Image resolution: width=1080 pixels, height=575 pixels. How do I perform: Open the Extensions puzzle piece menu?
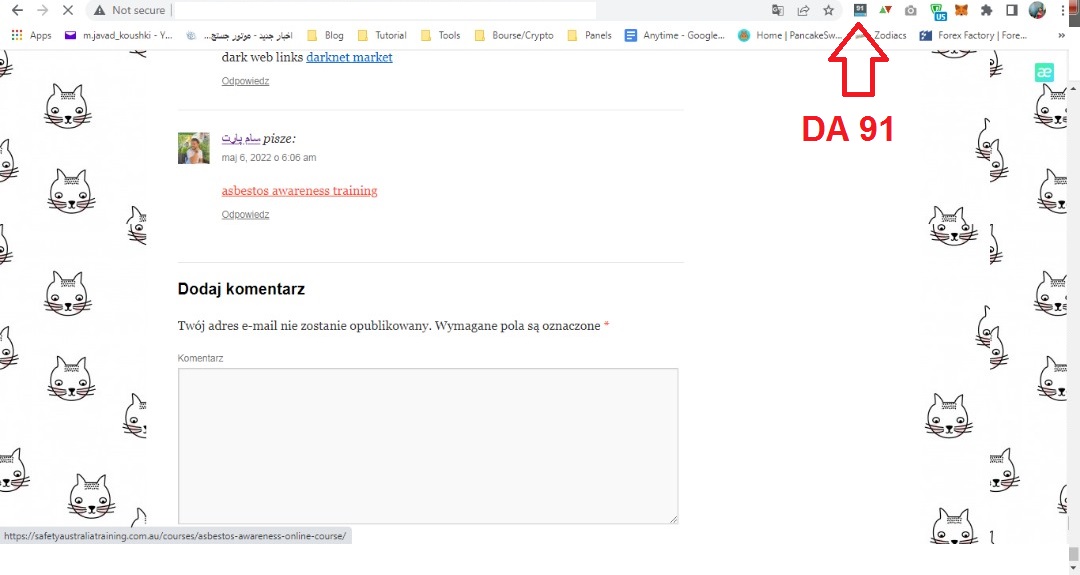point(987,10)
